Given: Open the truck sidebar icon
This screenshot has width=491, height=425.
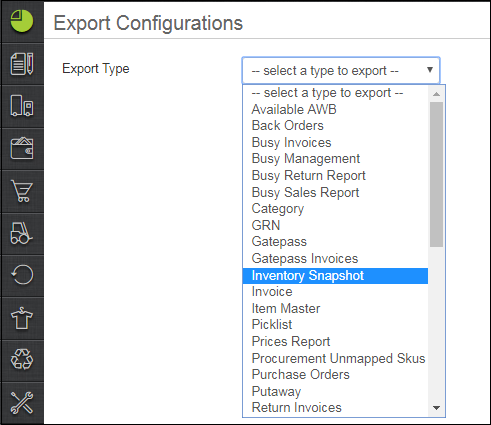Looking at the screenshot, I should click(22, 106).
